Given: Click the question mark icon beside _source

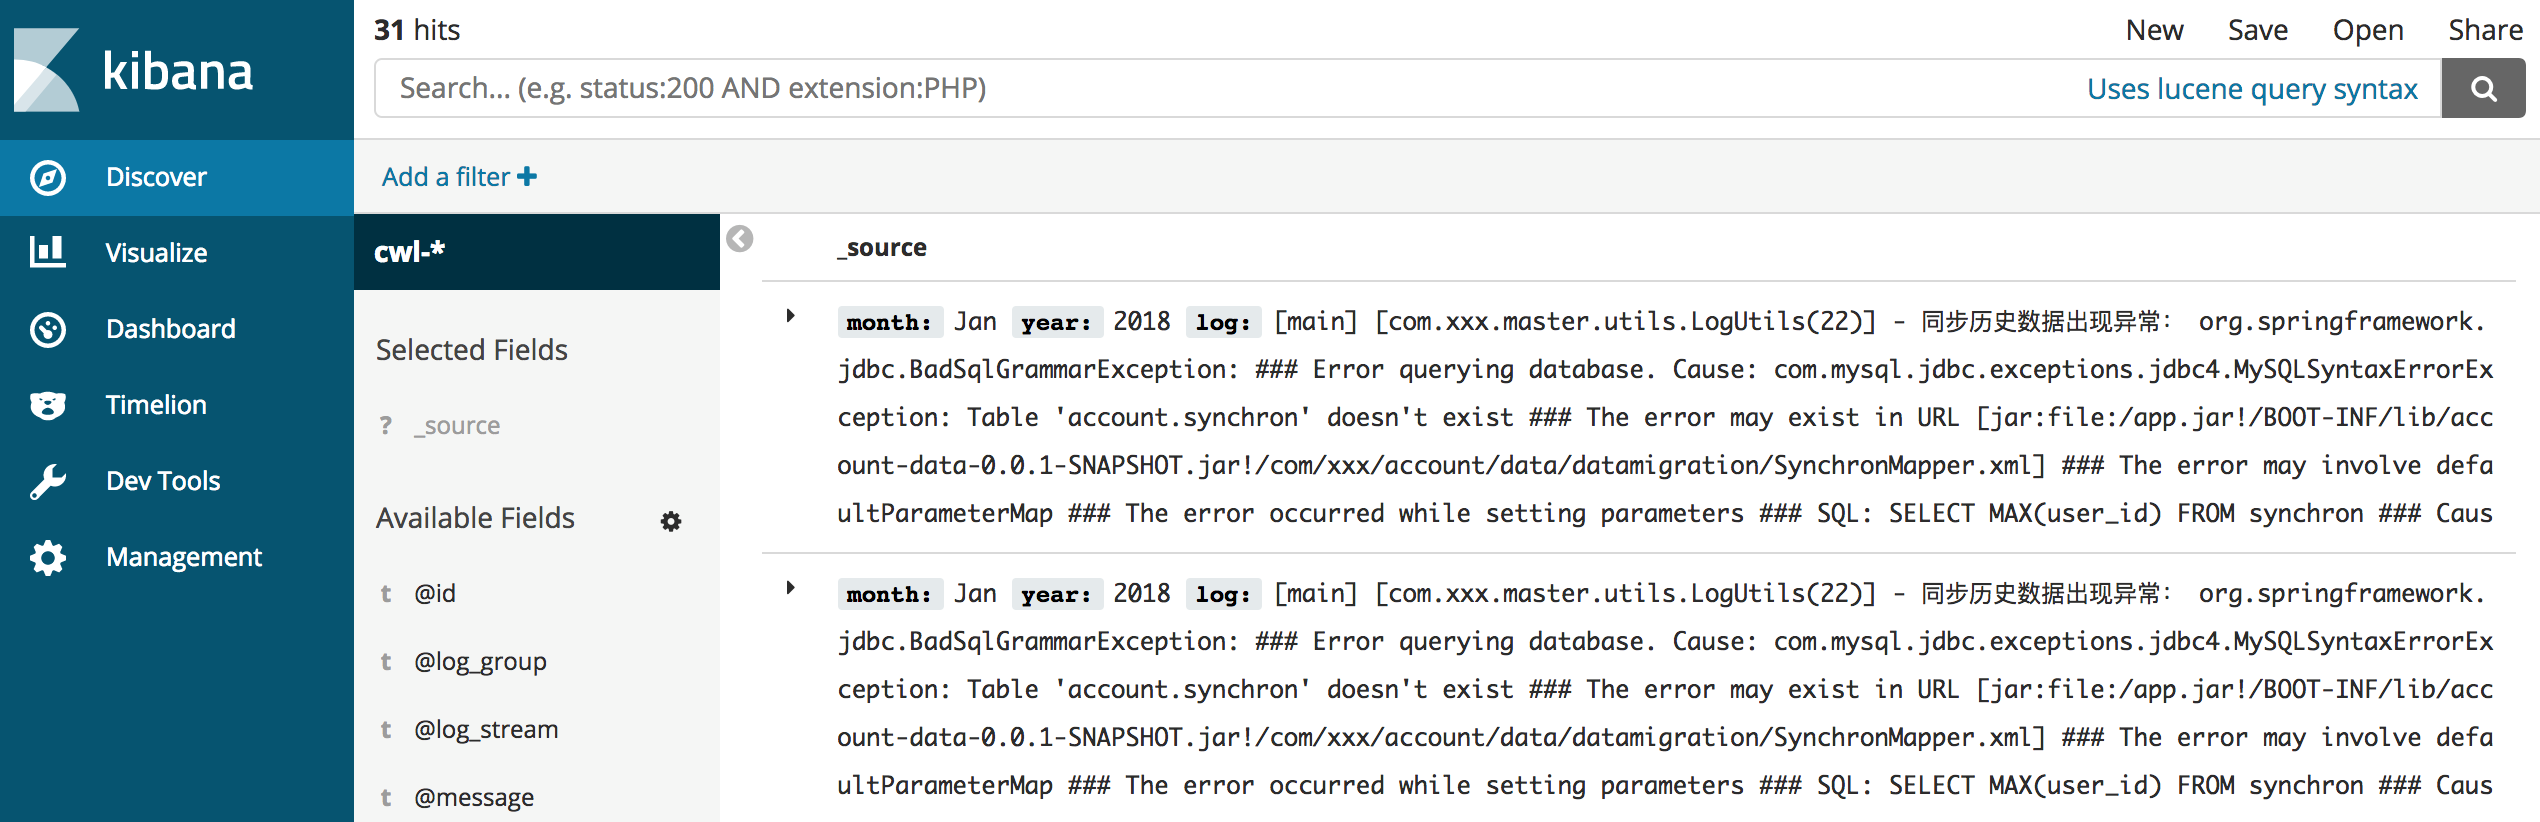Looking at the screenshot, I should point(386,426).
